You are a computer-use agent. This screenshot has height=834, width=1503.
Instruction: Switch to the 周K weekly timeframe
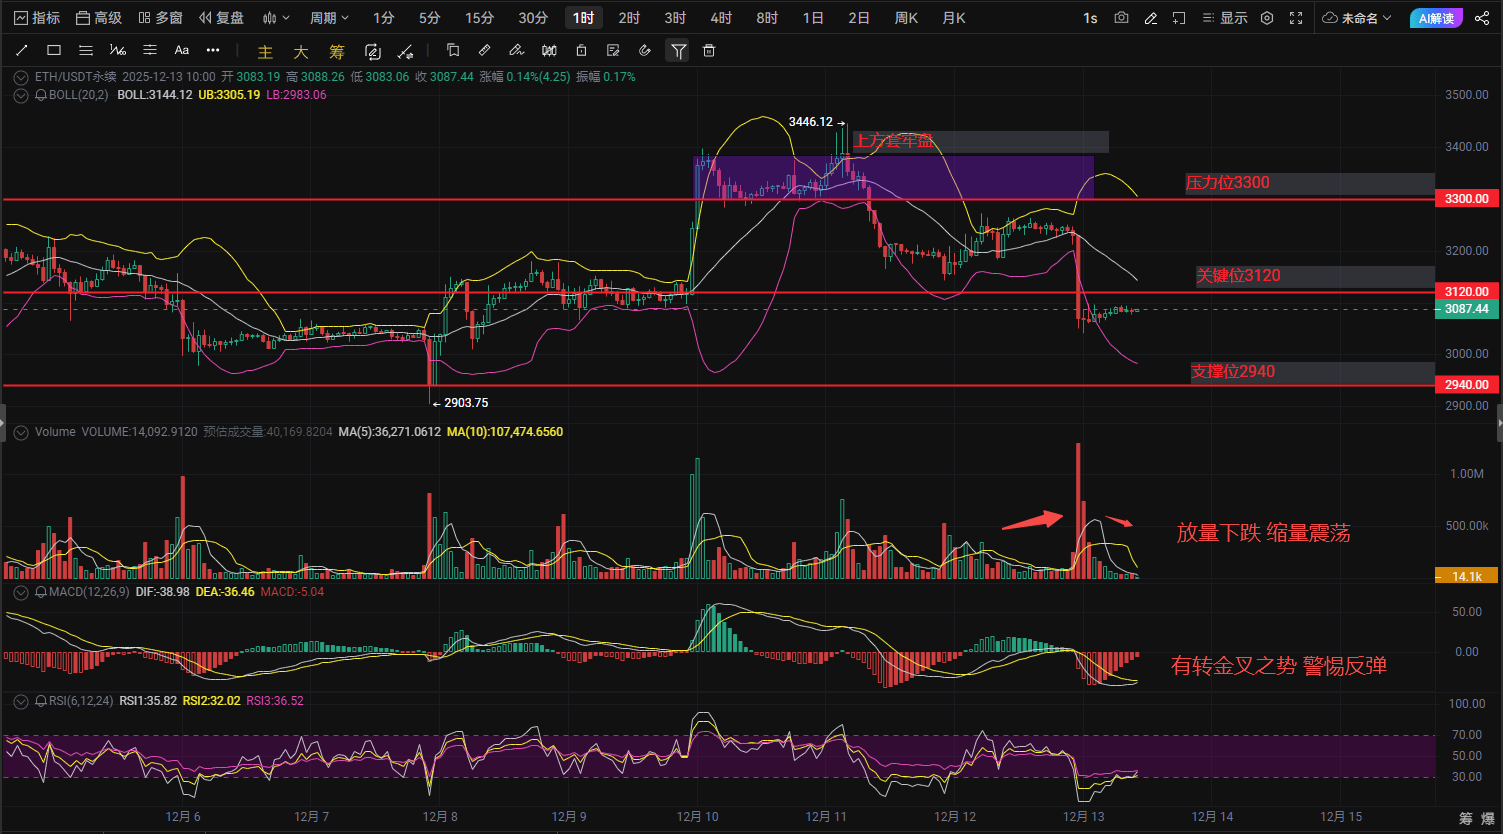point(906,18)
